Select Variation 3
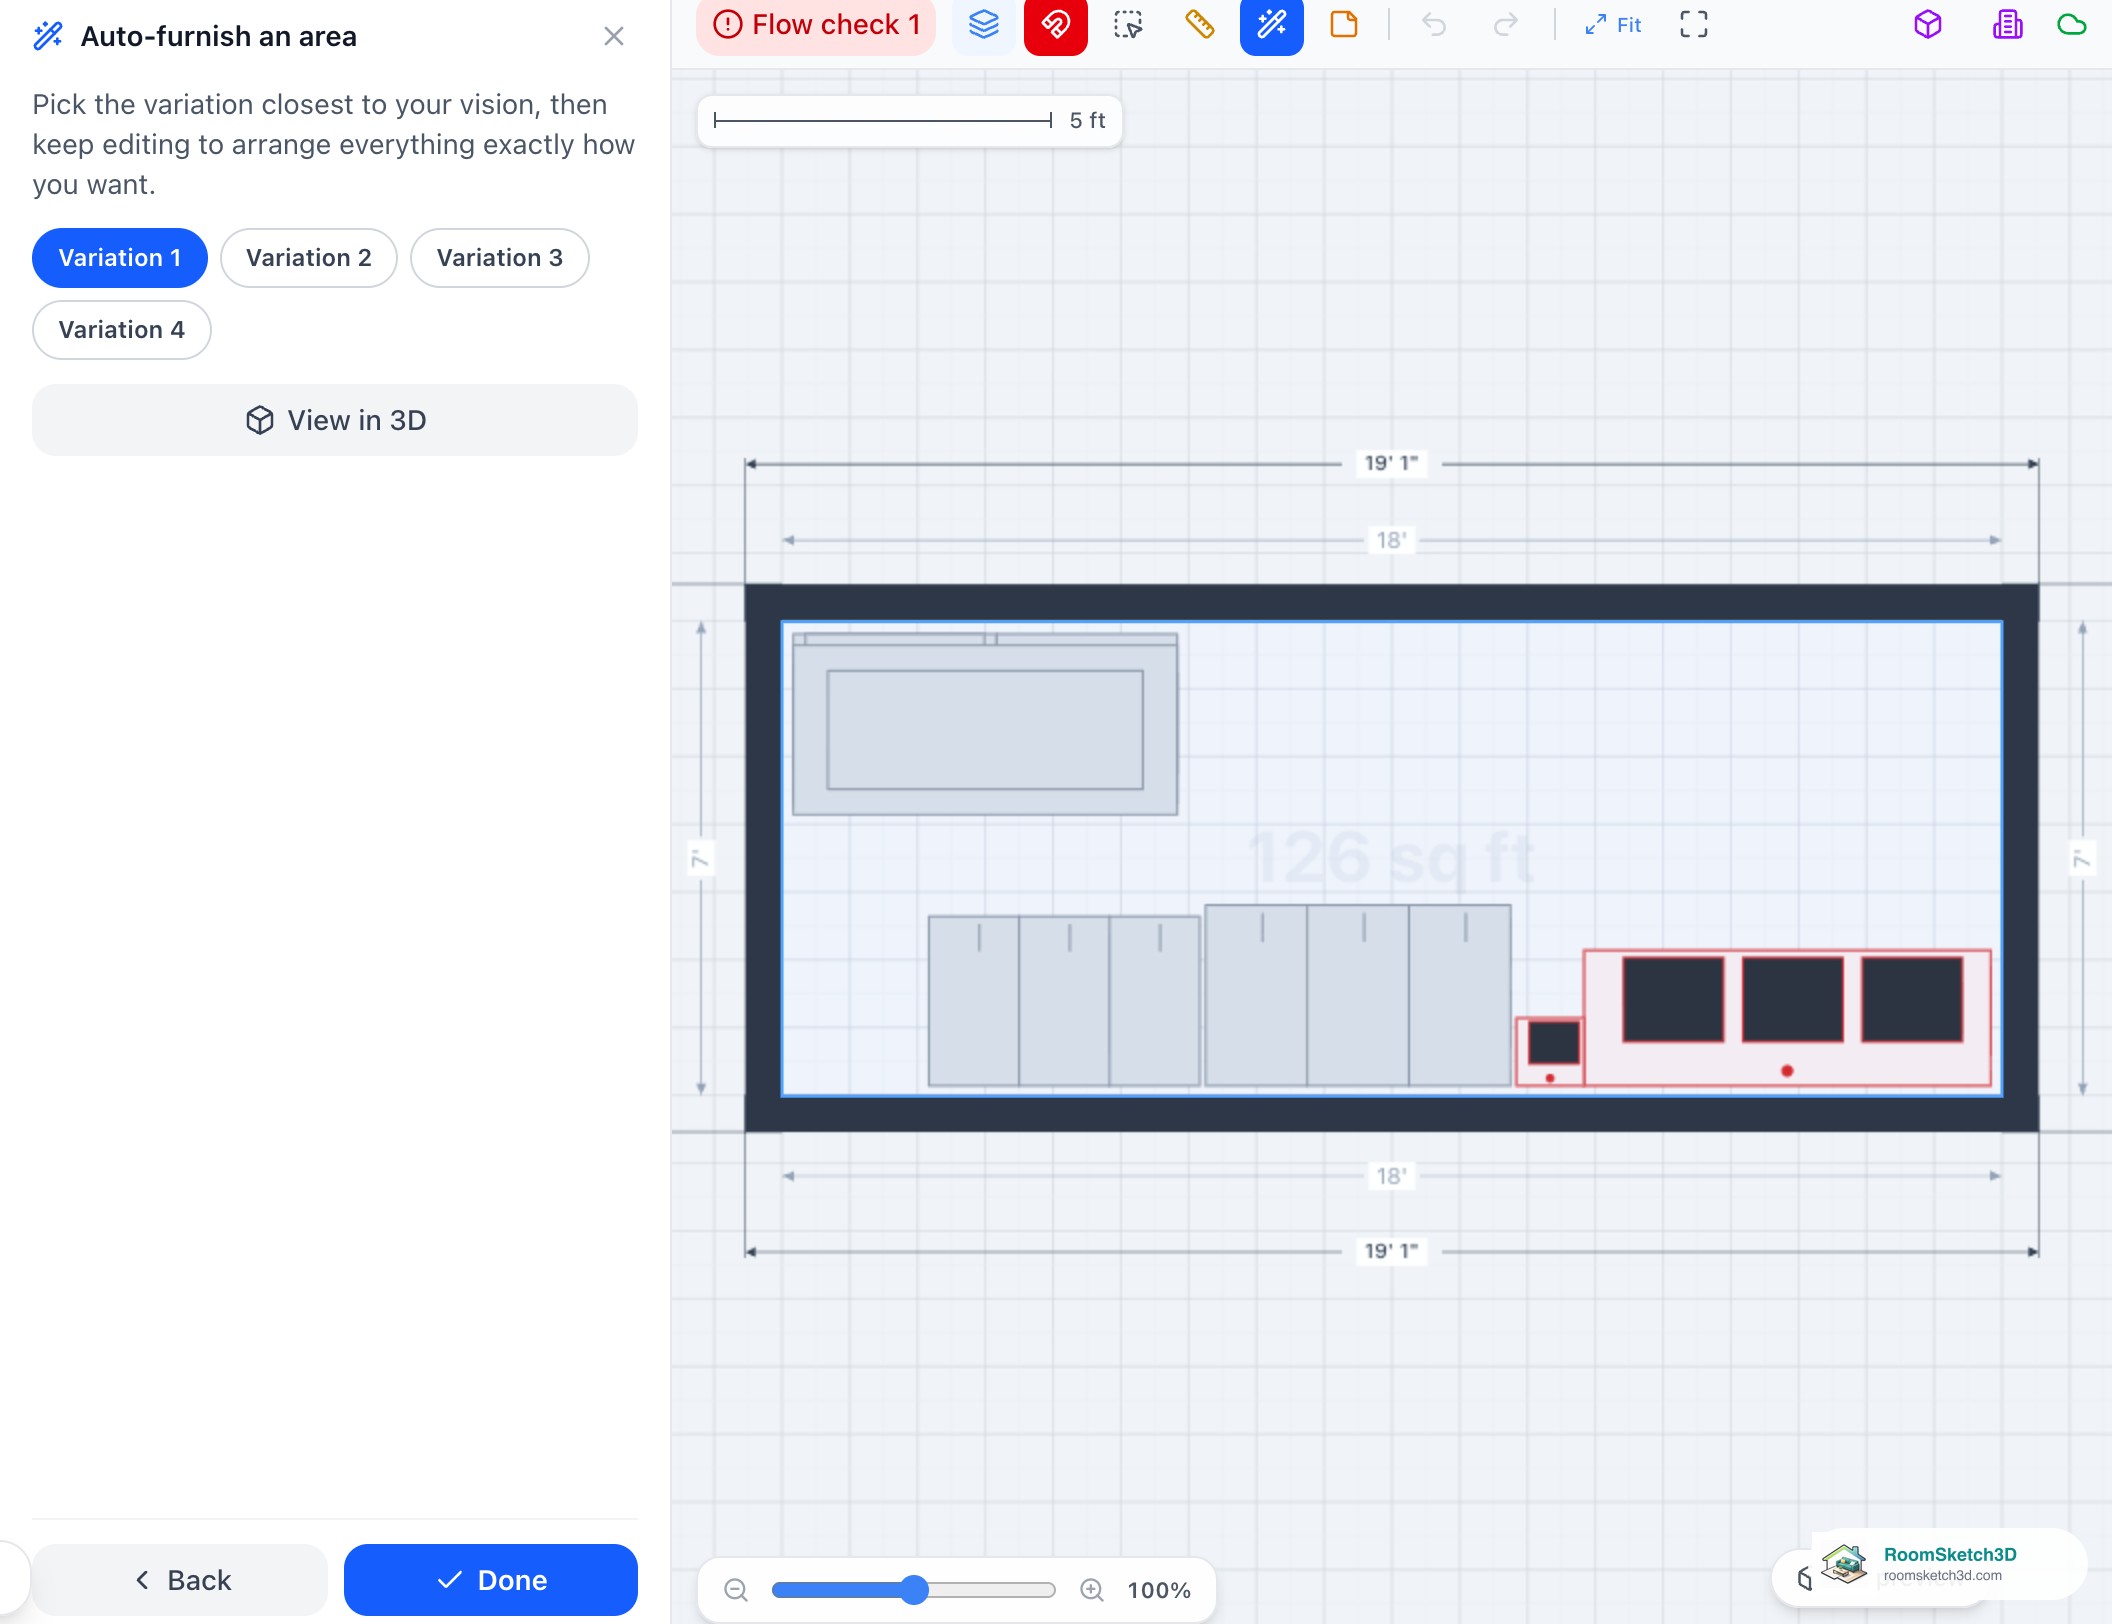The width and height of the screenshot is (2112, 1624). tap(500, 258)
